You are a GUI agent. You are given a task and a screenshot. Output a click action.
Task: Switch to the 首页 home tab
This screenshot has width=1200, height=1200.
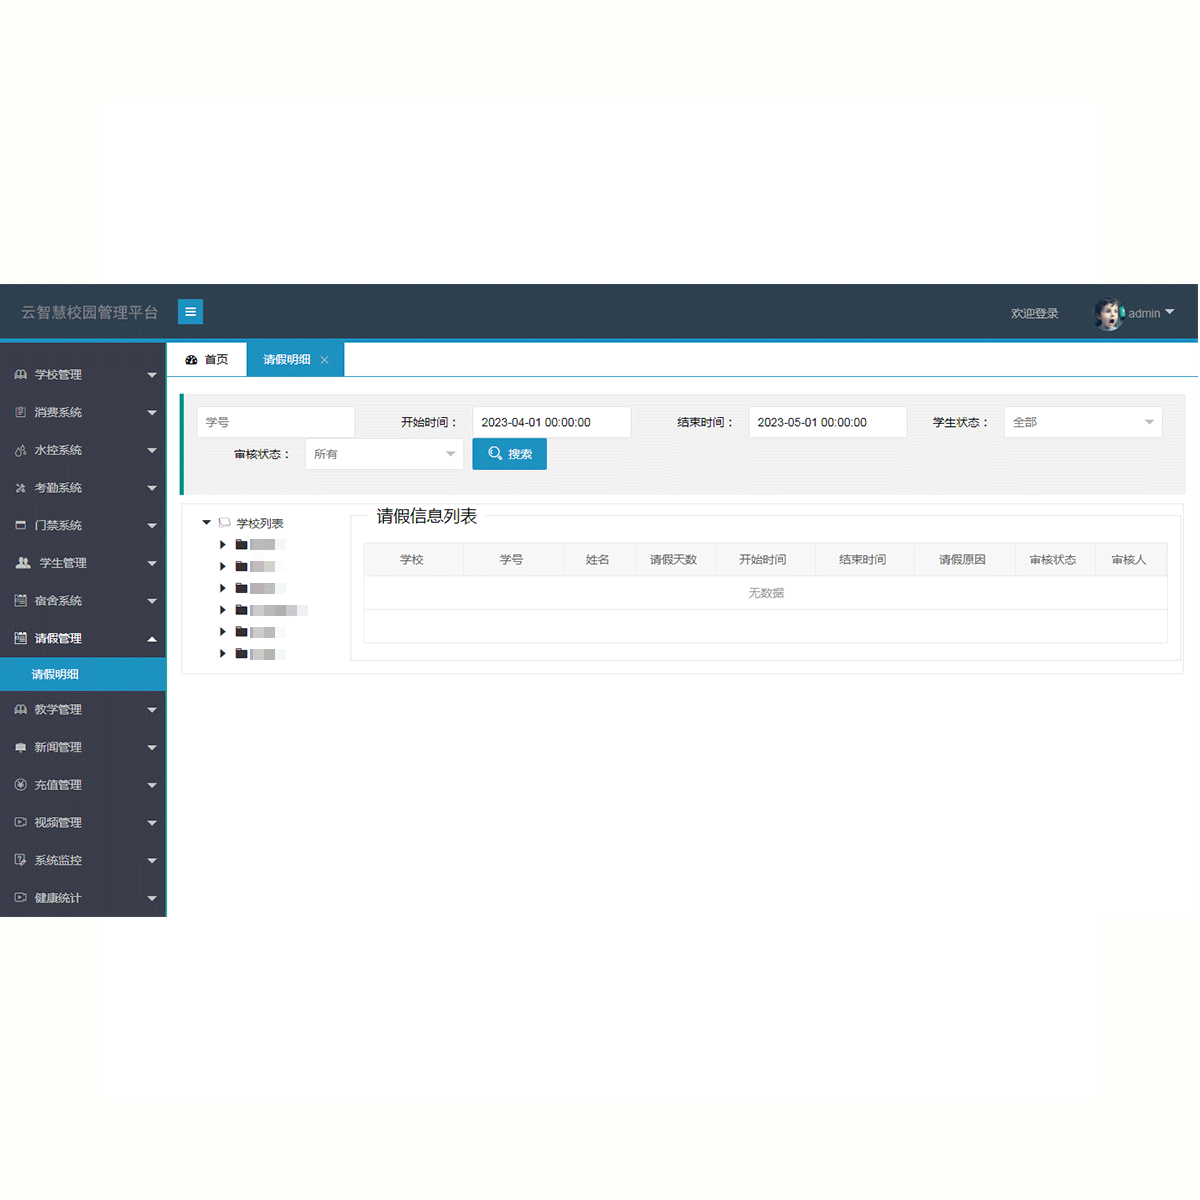[x=207, y=359]
